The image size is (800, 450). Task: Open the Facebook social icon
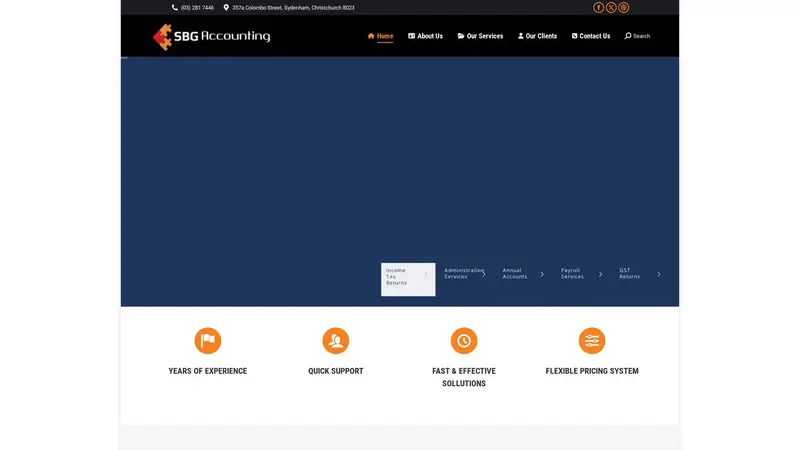point(598,8)
